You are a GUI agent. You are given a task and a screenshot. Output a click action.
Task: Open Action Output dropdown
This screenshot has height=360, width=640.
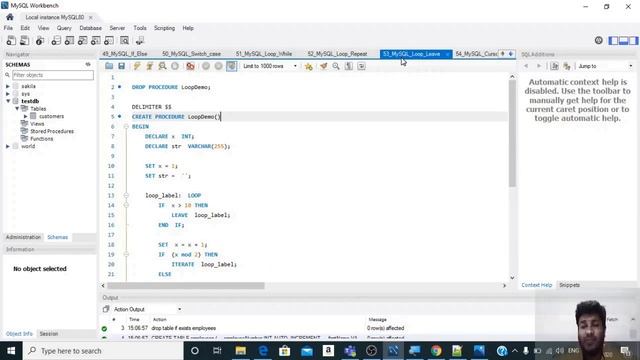[147, 309]
